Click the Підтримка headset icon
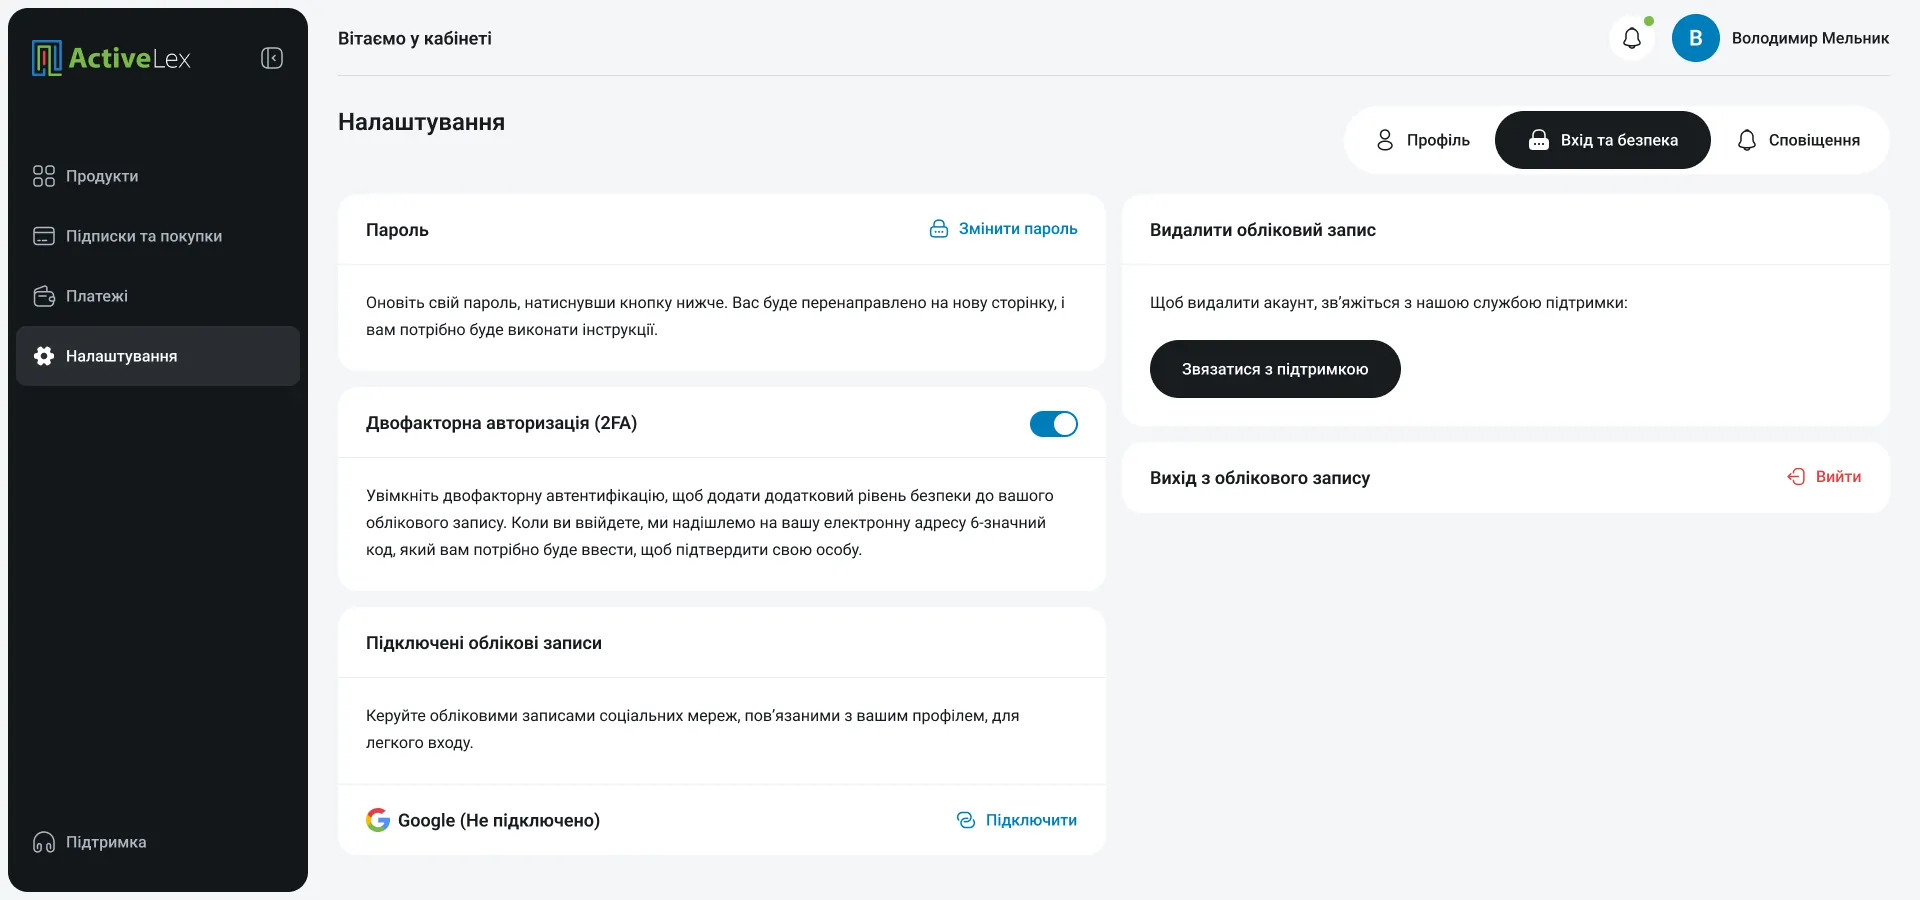The image size is (1920, 900). (44, 842)
